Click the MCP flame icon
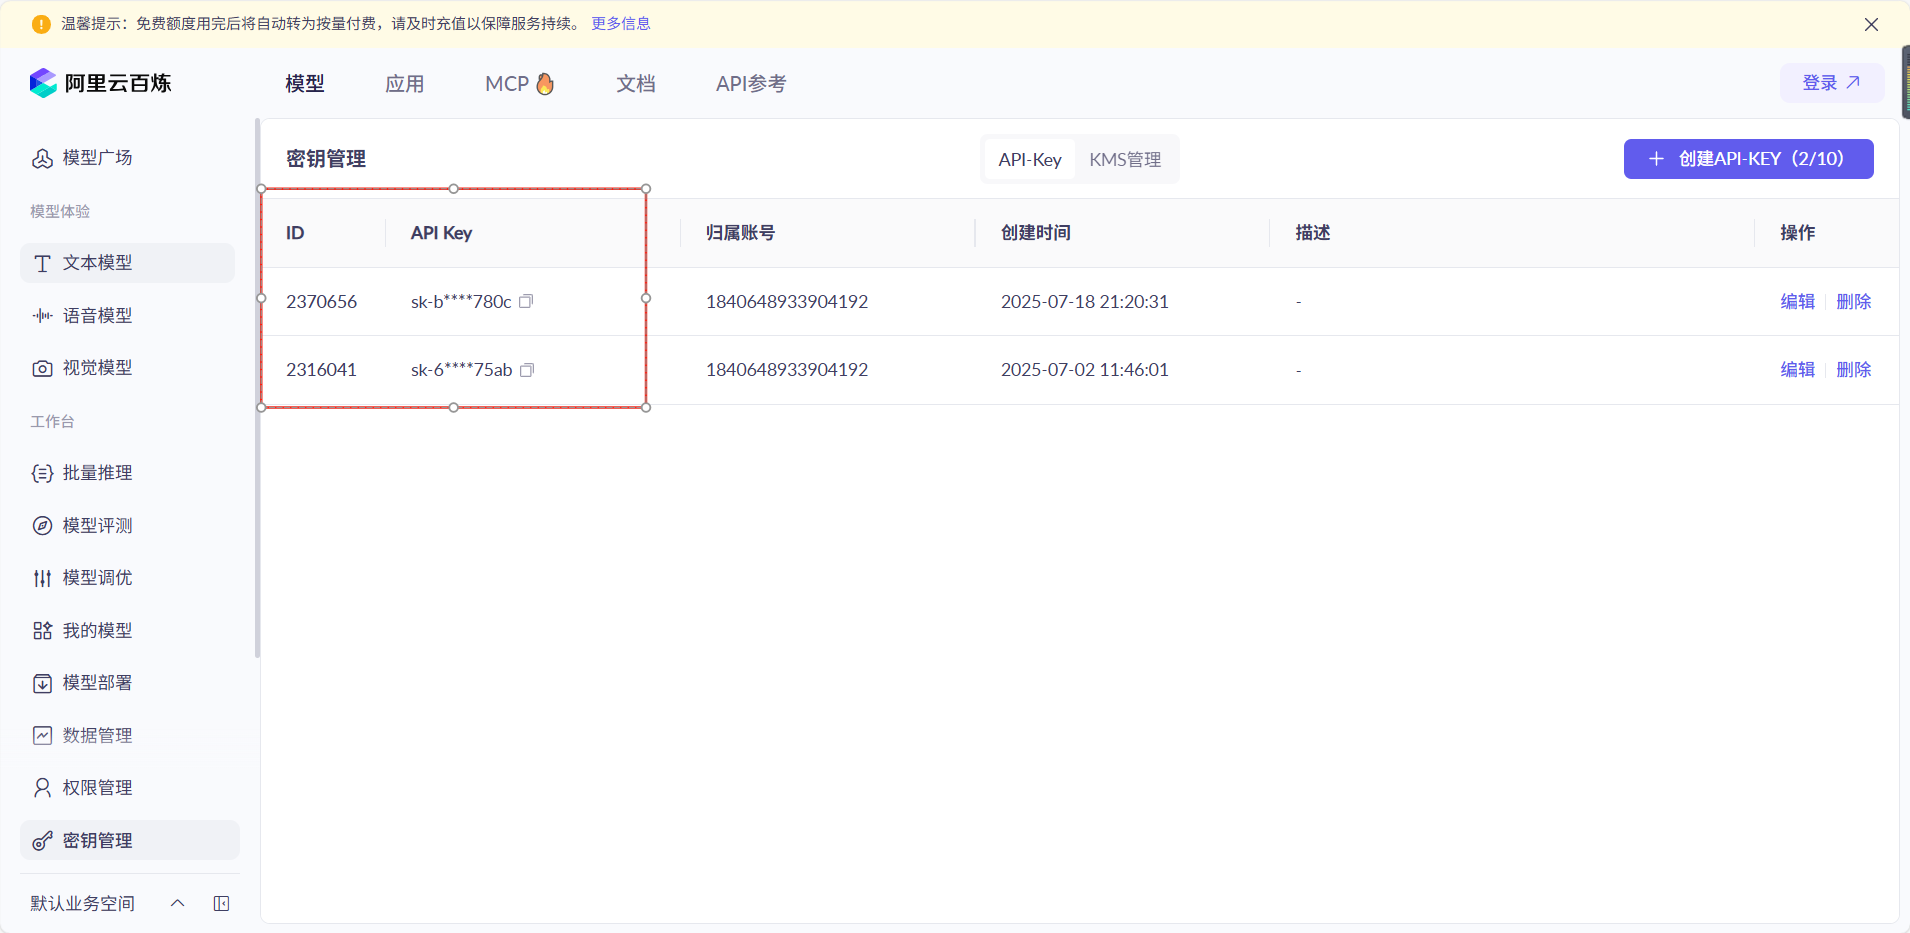1910x933 pixels. click(545, 84)
